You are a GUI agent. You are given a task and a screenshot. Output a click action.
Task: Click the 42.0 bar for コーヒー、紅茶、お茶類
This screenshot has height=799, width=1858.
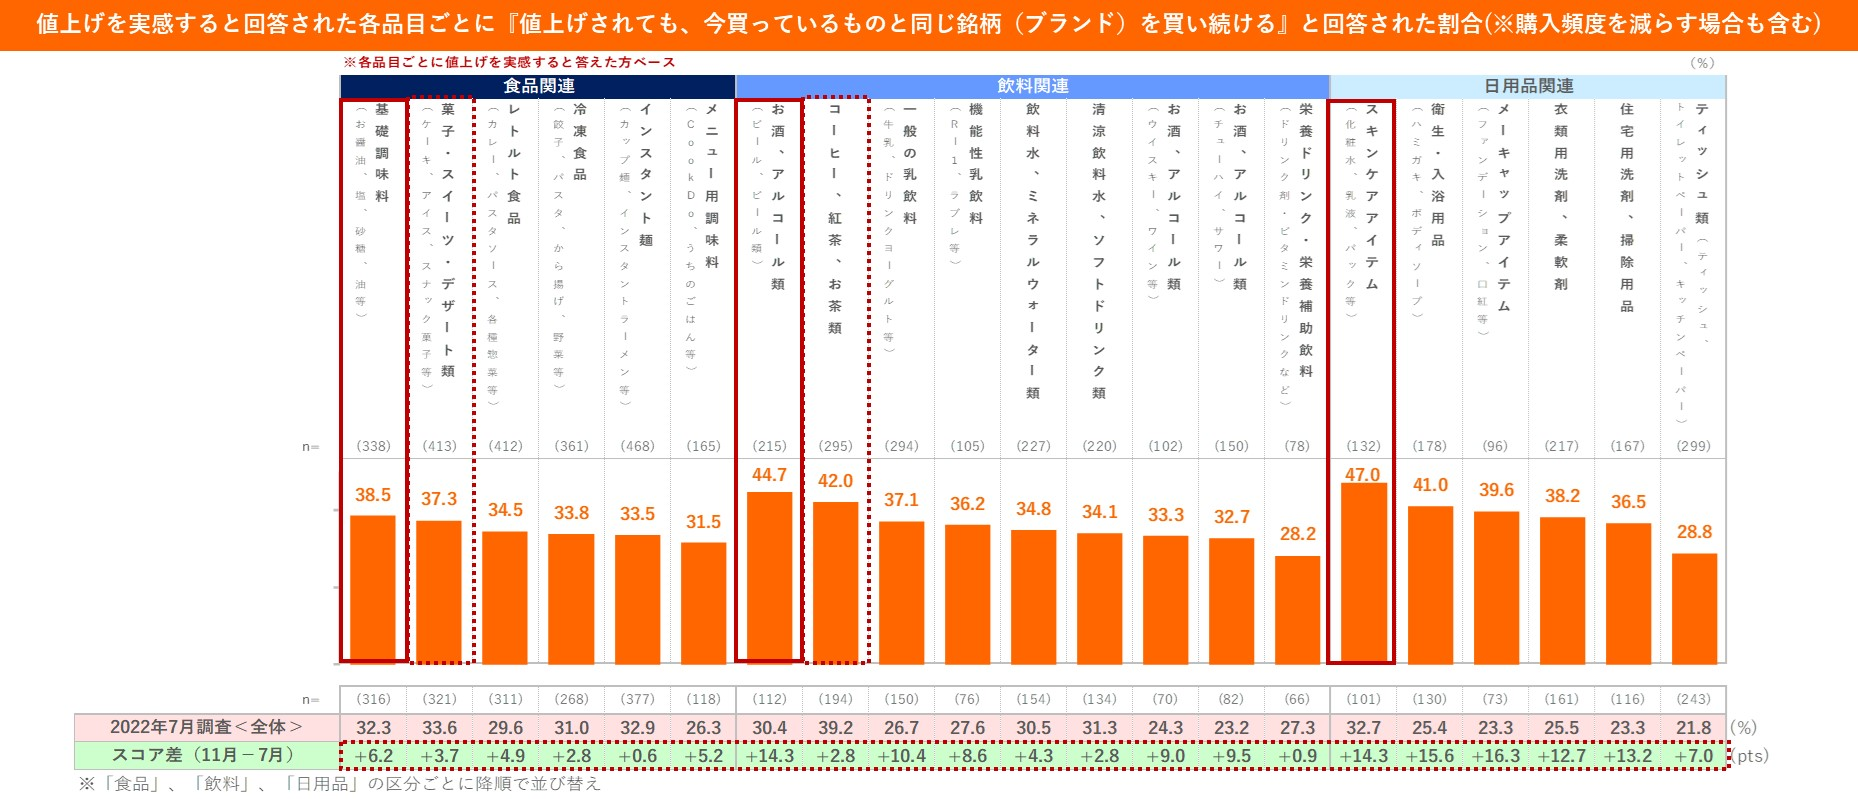(x=835, y=582)
